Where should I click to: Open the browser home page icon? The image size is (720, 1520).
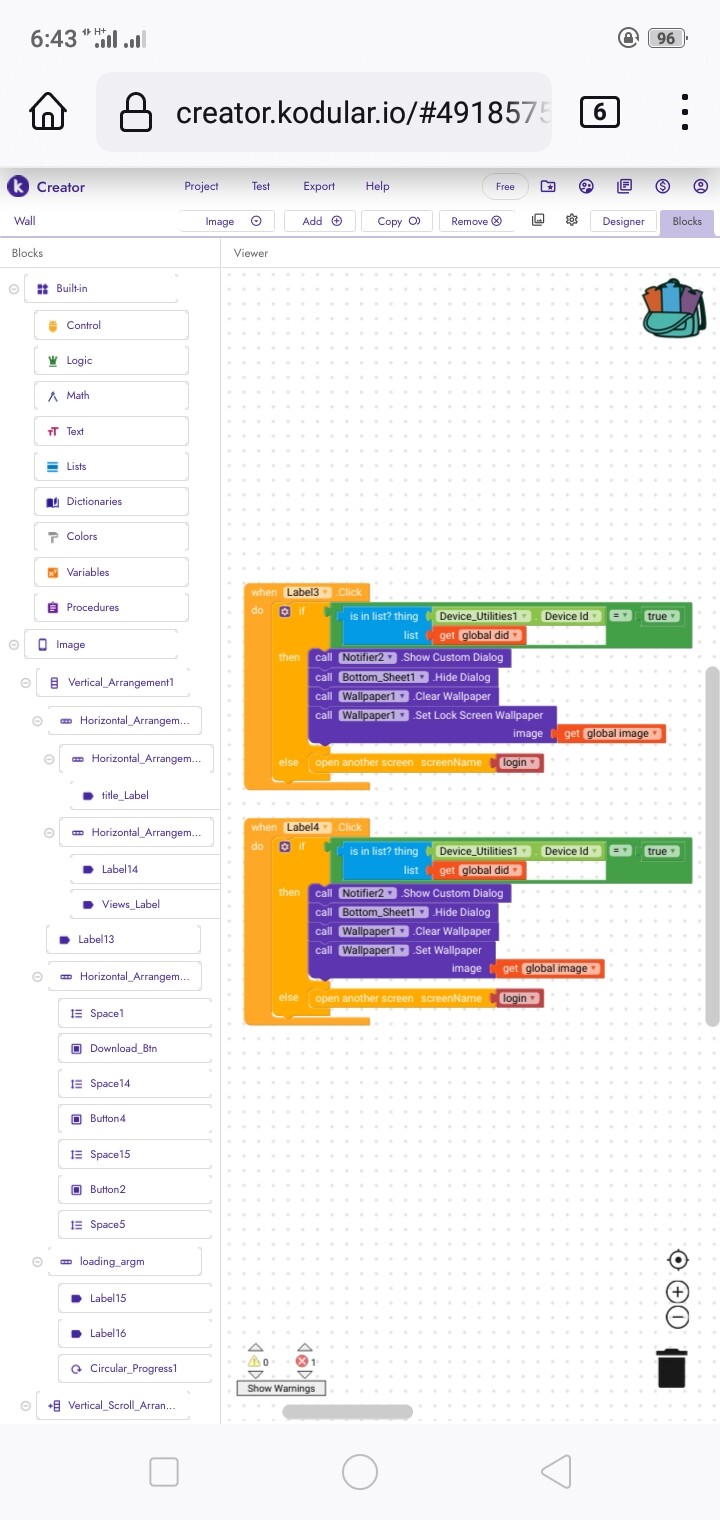(47, 111)
